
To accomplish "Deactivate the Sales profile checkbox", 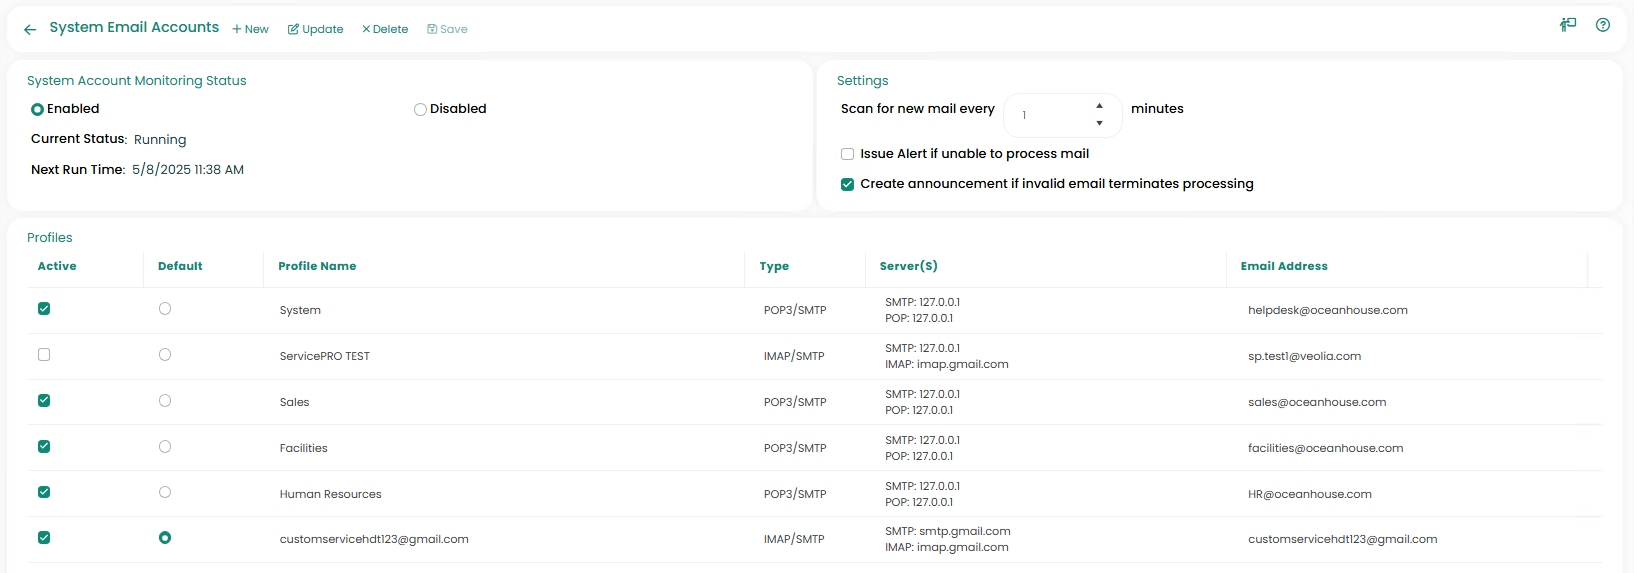I will click(44, 401).
